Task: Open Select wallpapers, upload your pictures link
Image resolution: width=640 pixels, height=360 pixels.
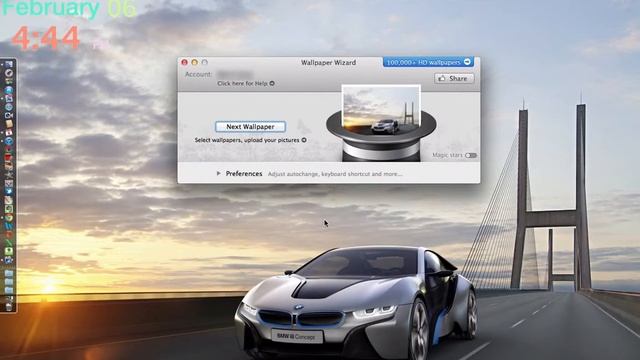Action: 250,140
